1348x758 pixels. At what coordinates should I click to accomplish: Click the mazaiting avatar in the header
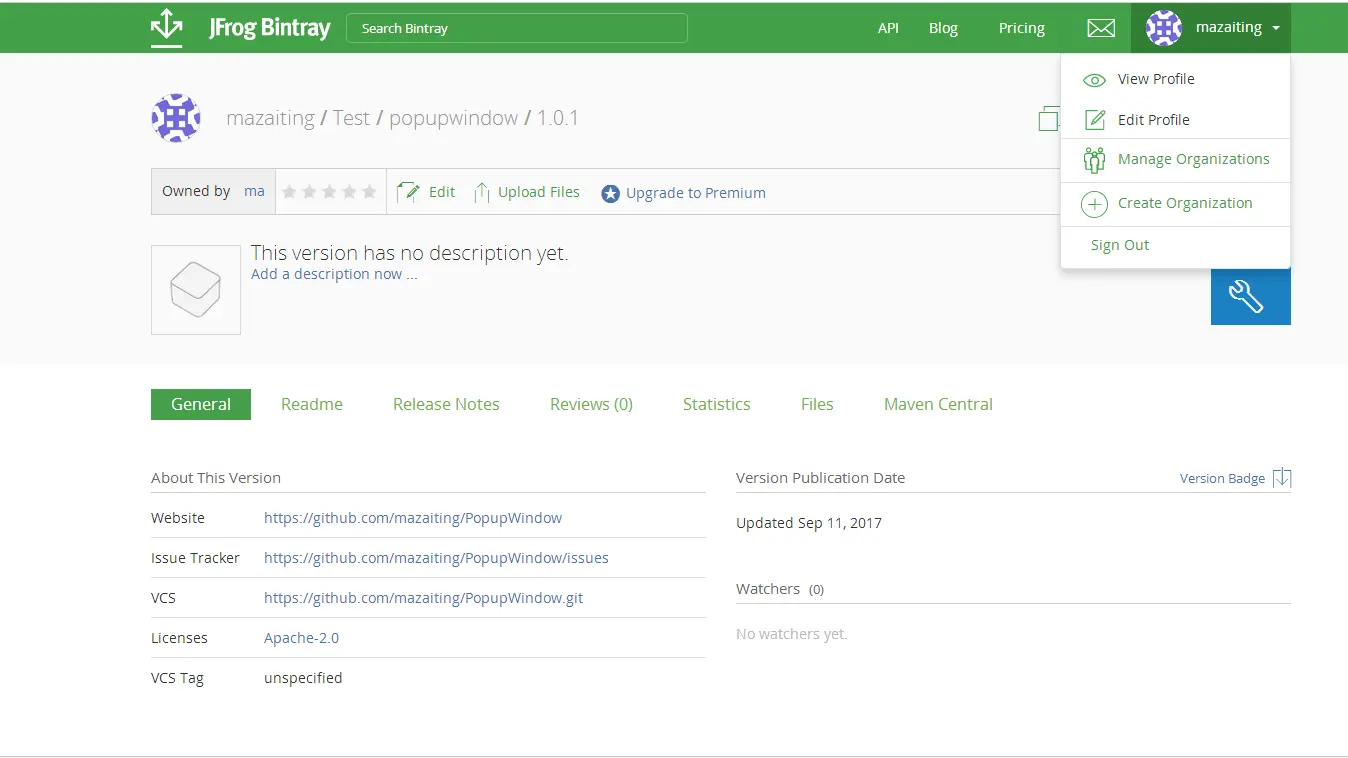point(1164,28)
